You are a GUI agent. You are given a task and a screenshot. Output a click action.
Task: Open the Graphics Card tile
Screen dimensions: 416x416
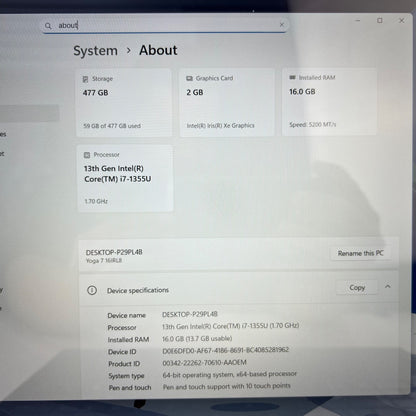pos(227,102)
